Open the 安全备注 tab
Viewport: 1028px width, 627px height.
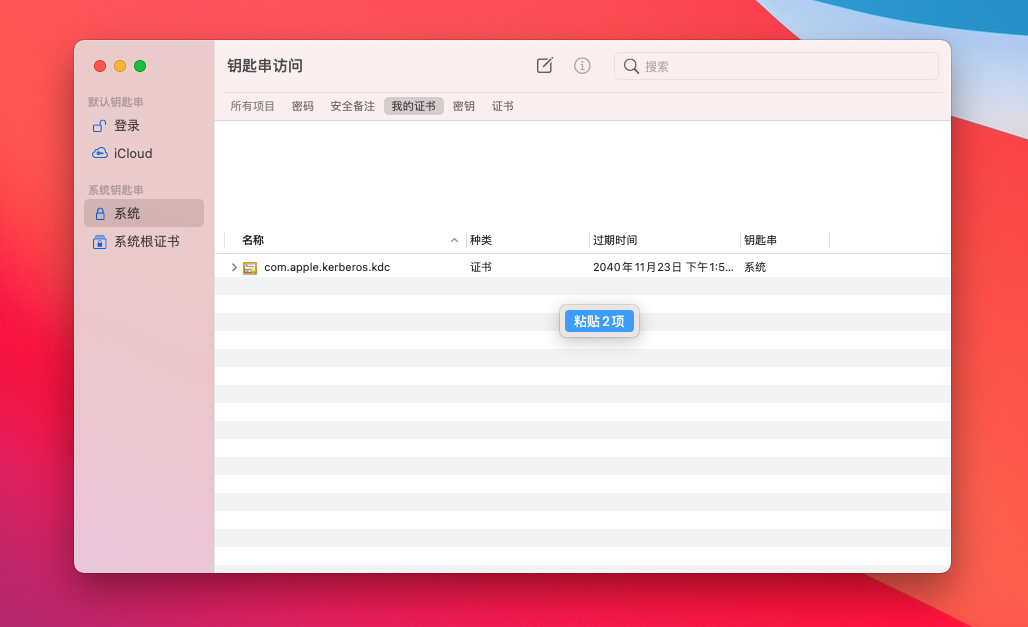click(352, 106)
